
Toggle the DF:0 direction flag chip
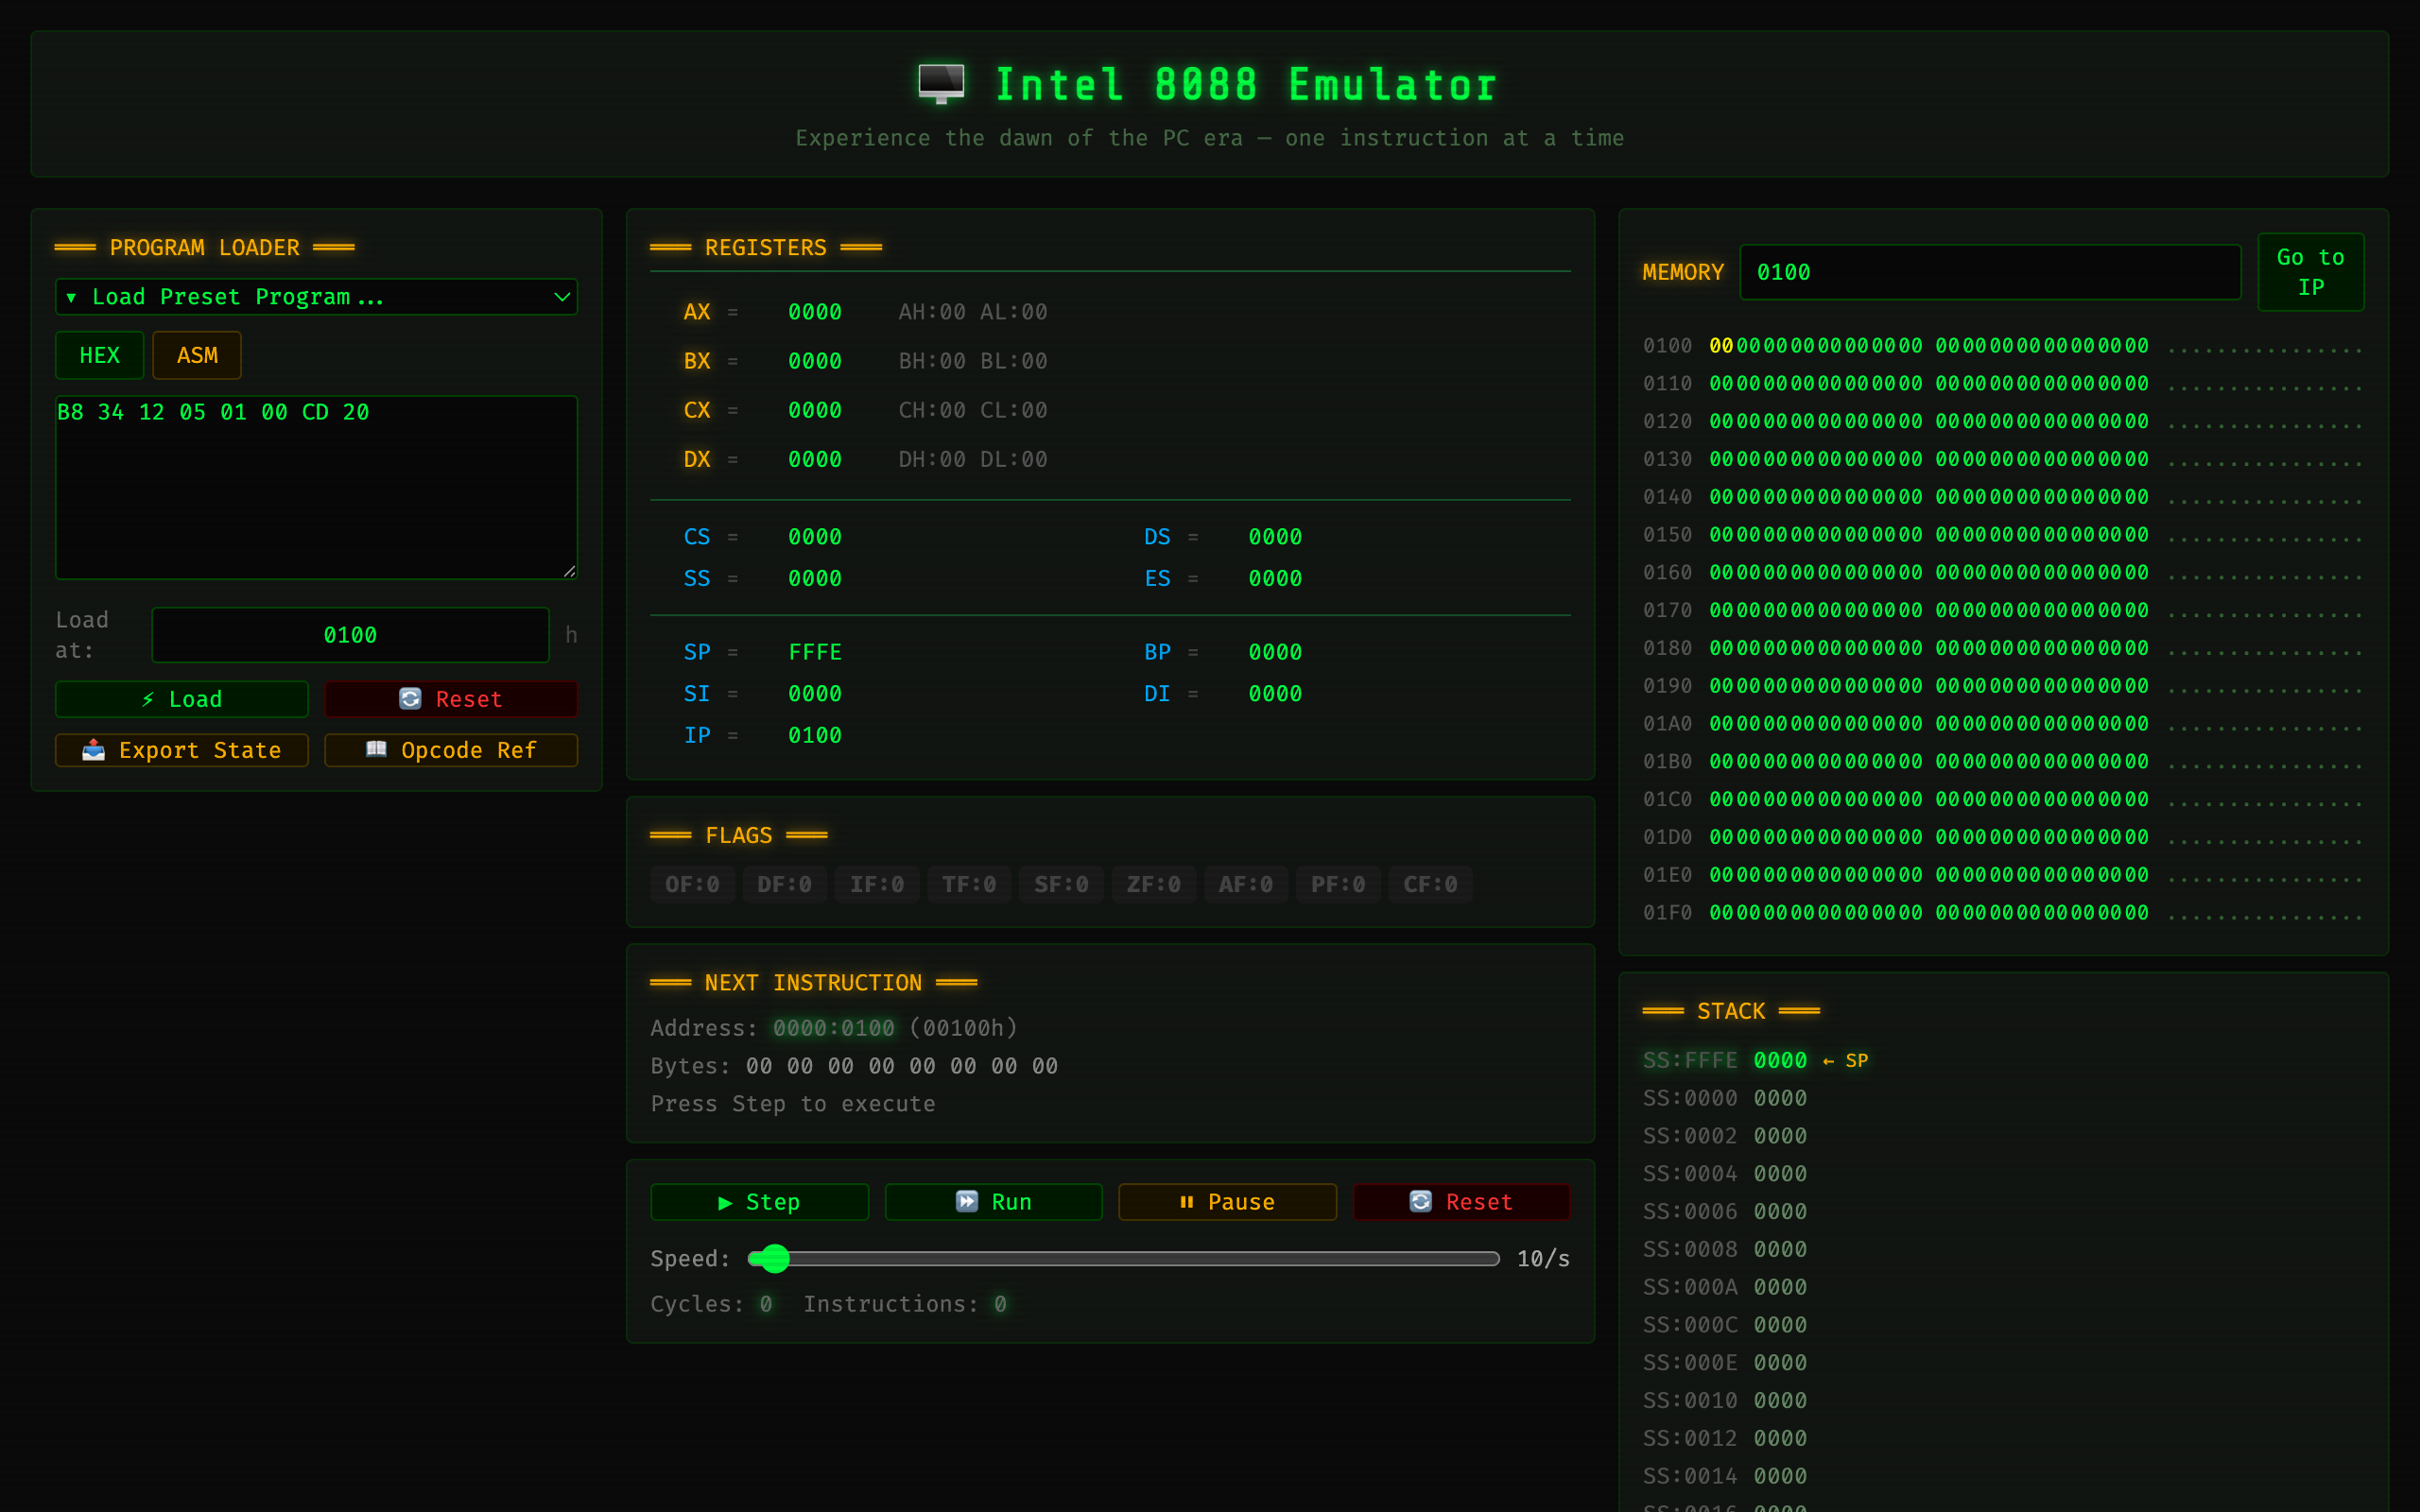(784, 884)
